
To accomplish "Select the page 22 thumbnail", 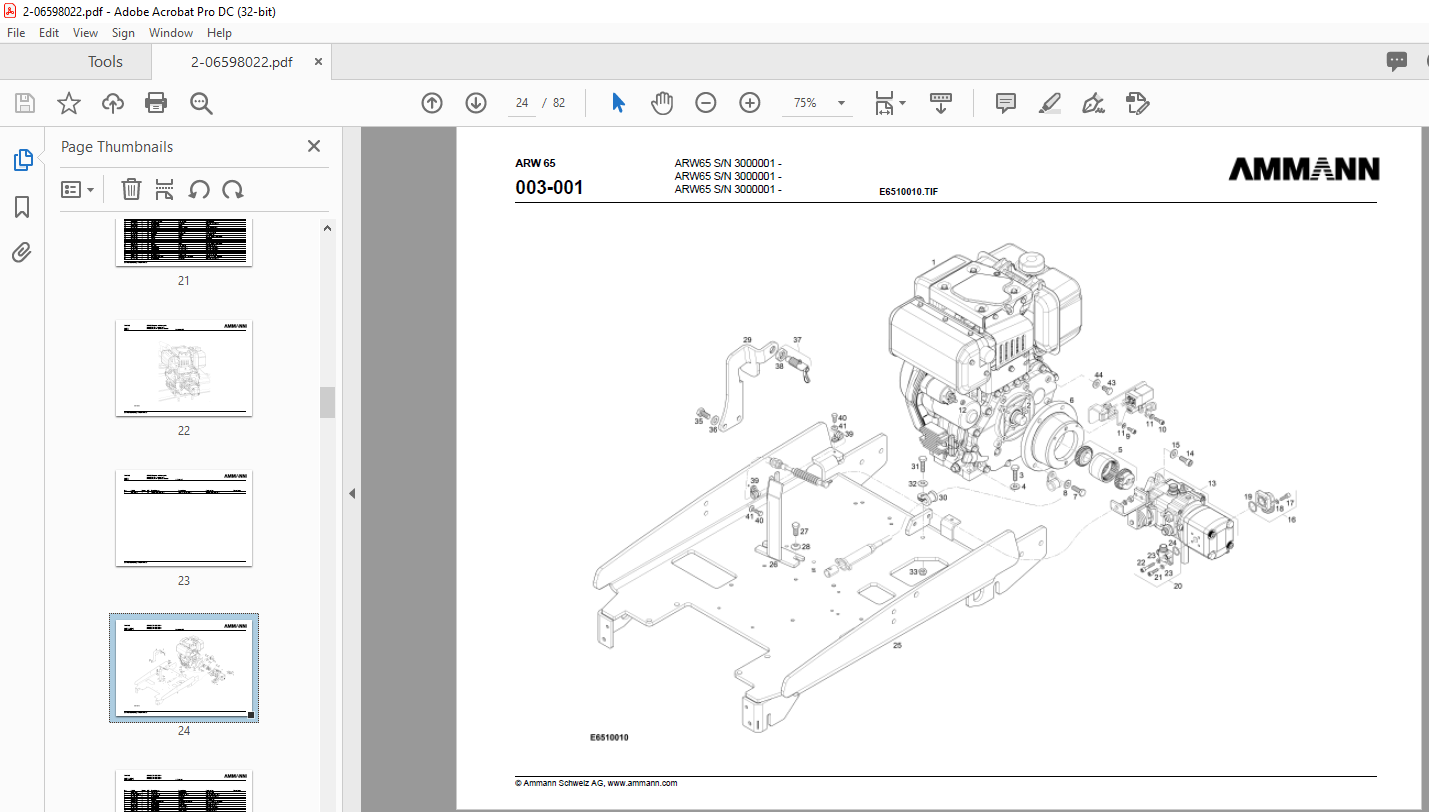I will [184, 368].
